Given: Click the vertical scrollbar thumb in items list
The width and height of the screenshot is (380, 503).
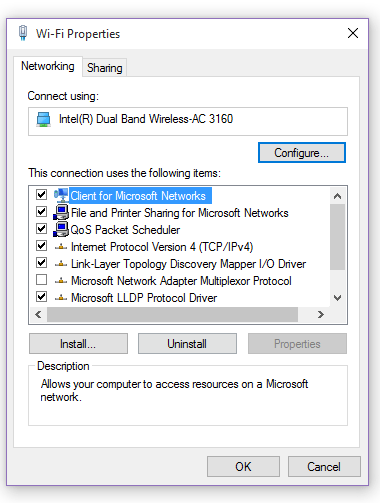Looking at the screenshot, I should pos(337,237).
